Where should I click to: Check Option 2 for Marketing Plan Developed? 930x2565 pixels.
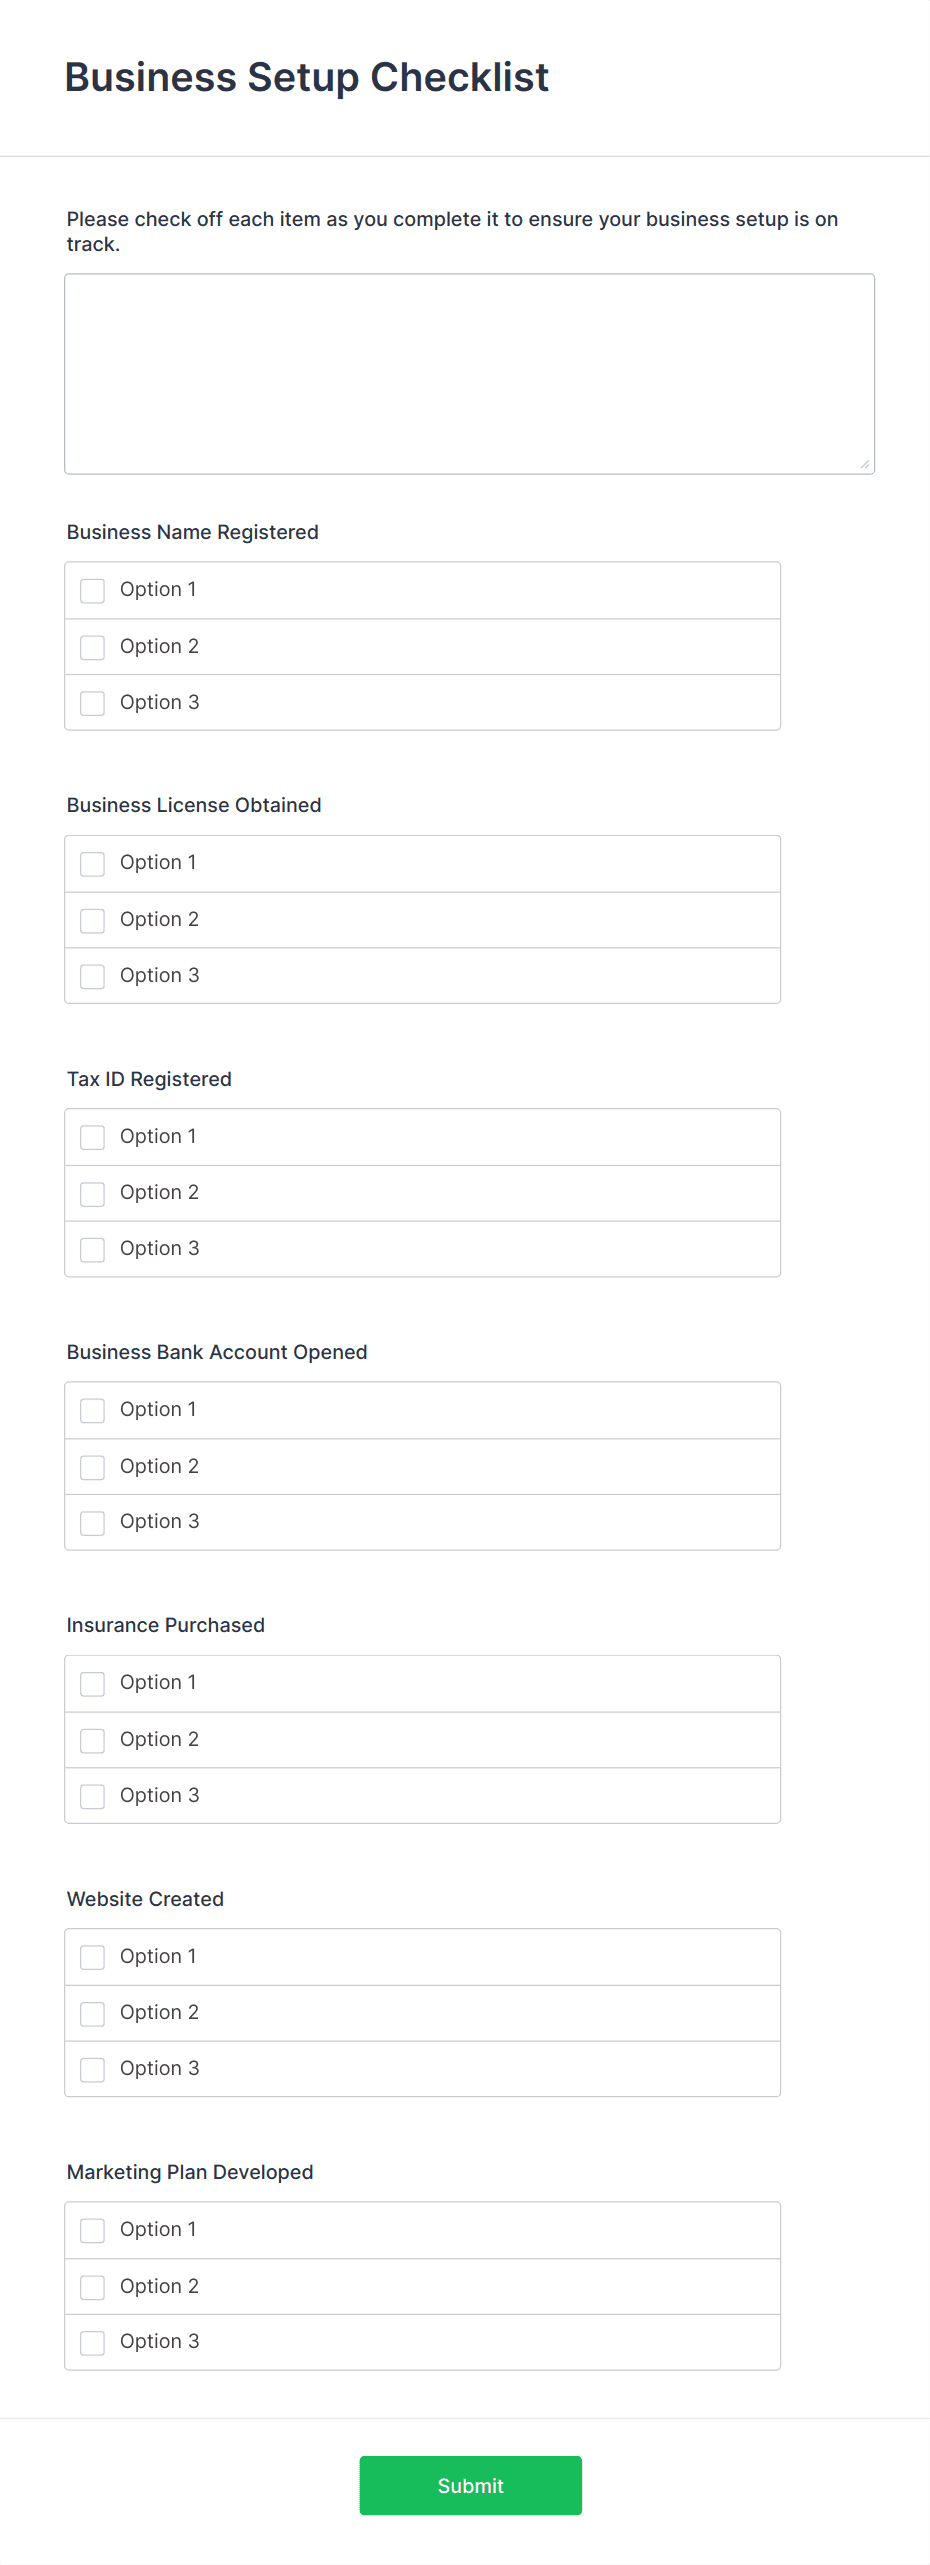[93, 2287]
